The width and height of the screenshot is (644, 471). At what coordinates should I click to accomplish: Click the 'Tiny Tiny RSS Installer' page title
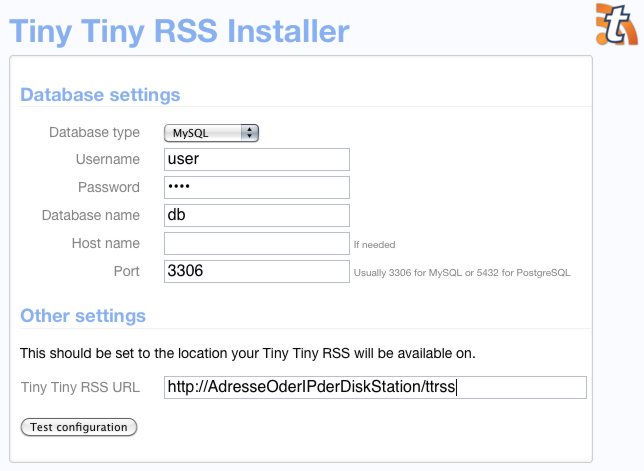click(x=180, y=31)
